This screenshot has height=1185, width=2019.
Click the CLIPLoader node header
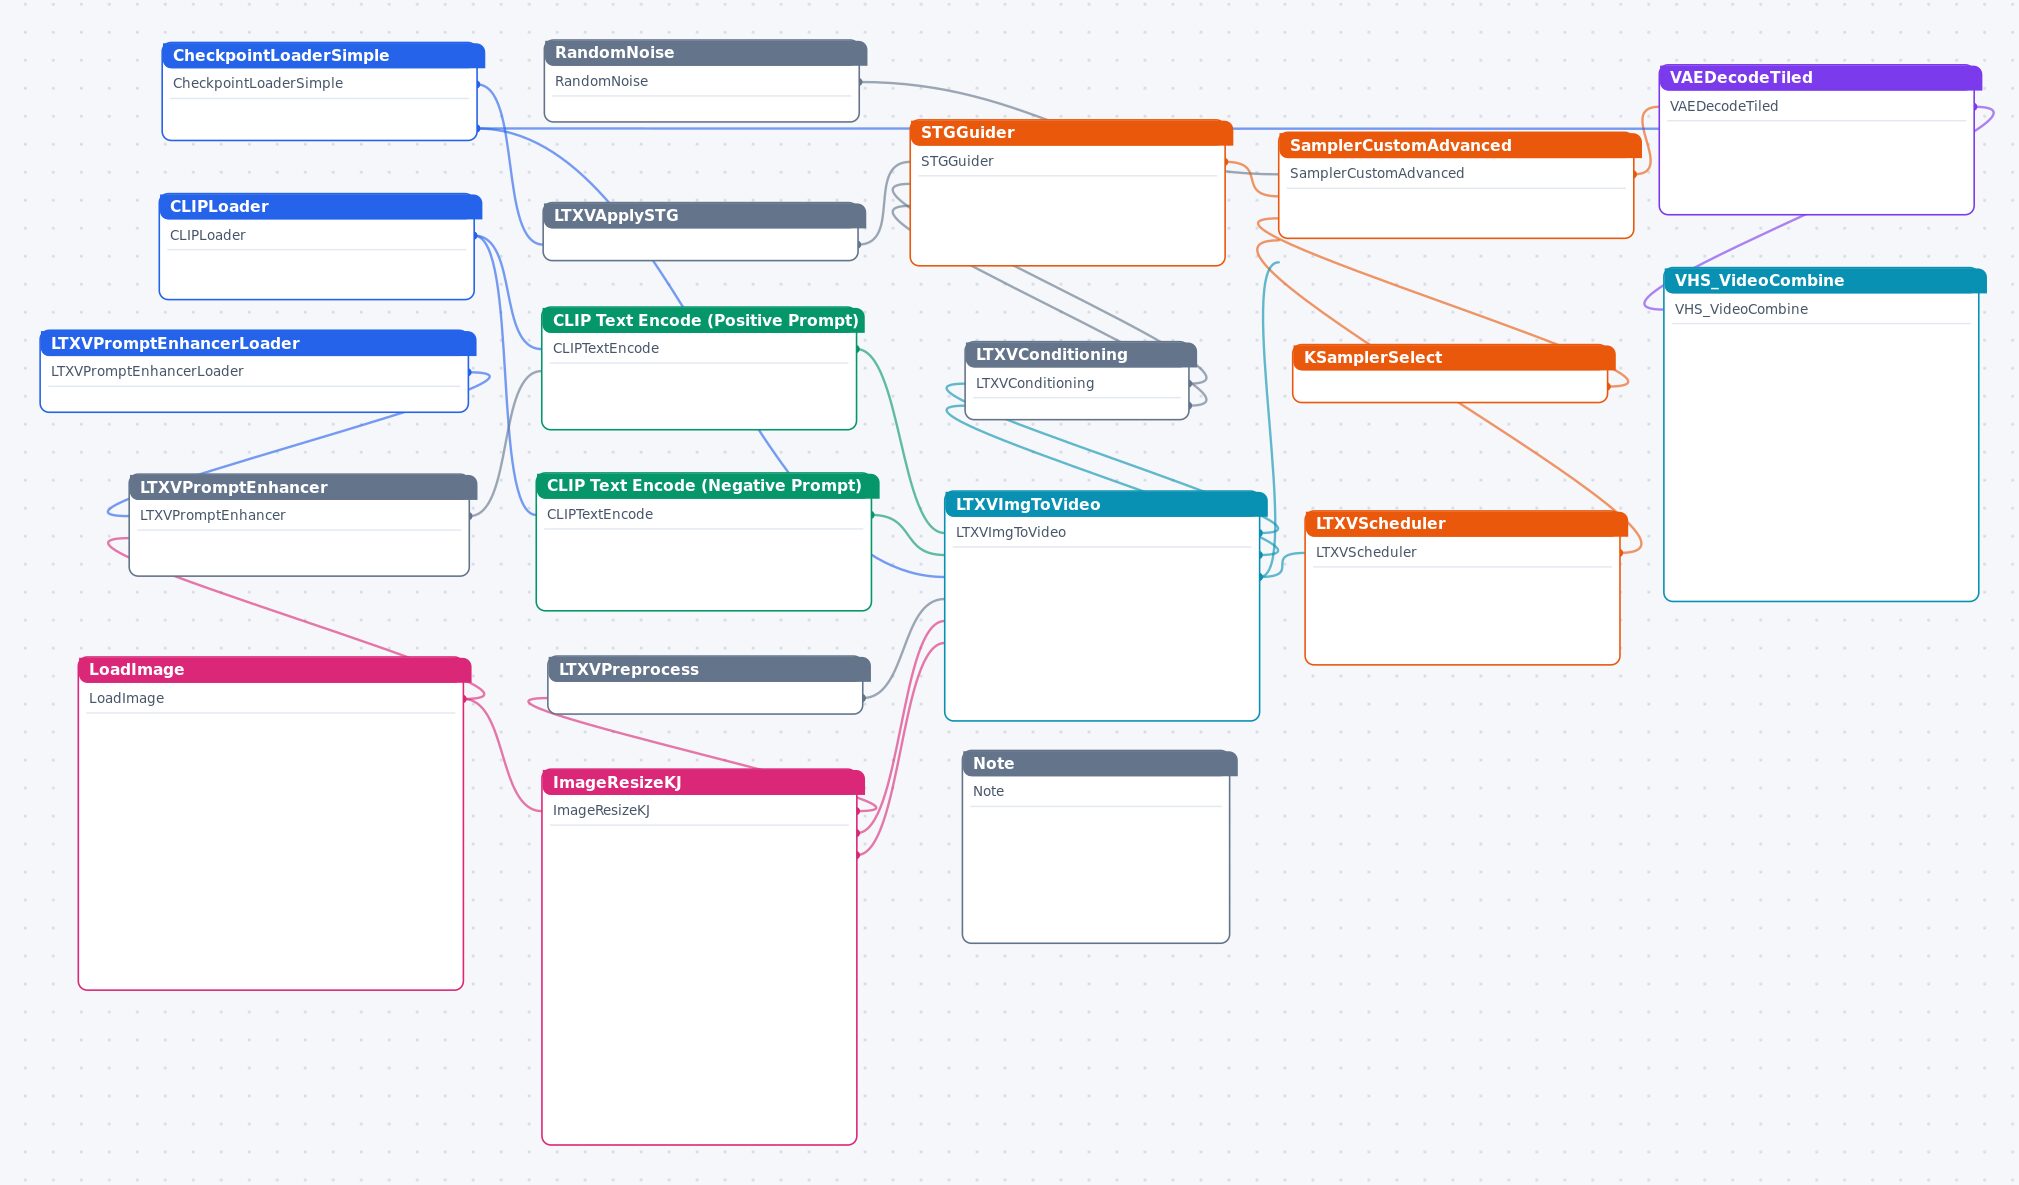click(x=320, y=206)
